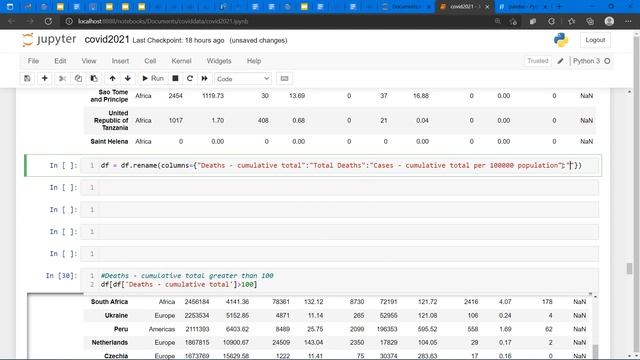
Task: Go back in browser
Action: [x=11, y=21]
